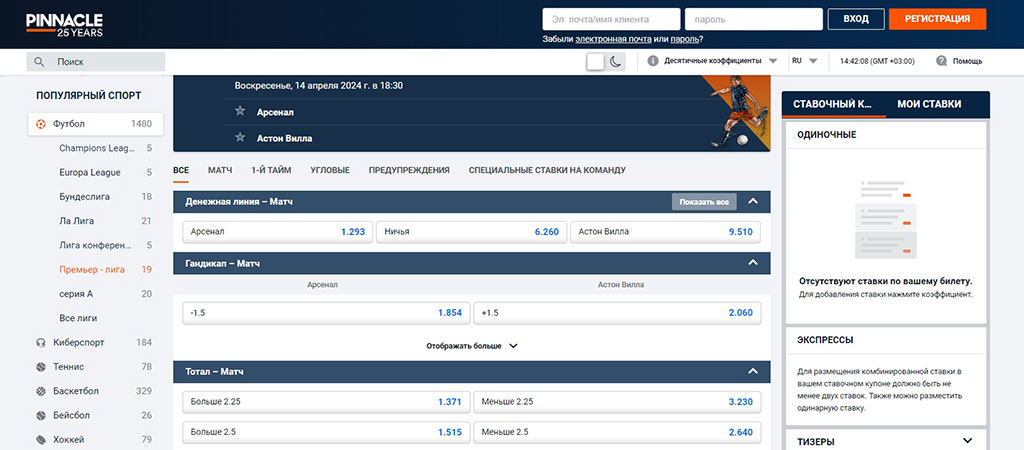The image size is (1024, 450).
Task: Select the МАТЧ tab
Action: click(x=220, y=170)
